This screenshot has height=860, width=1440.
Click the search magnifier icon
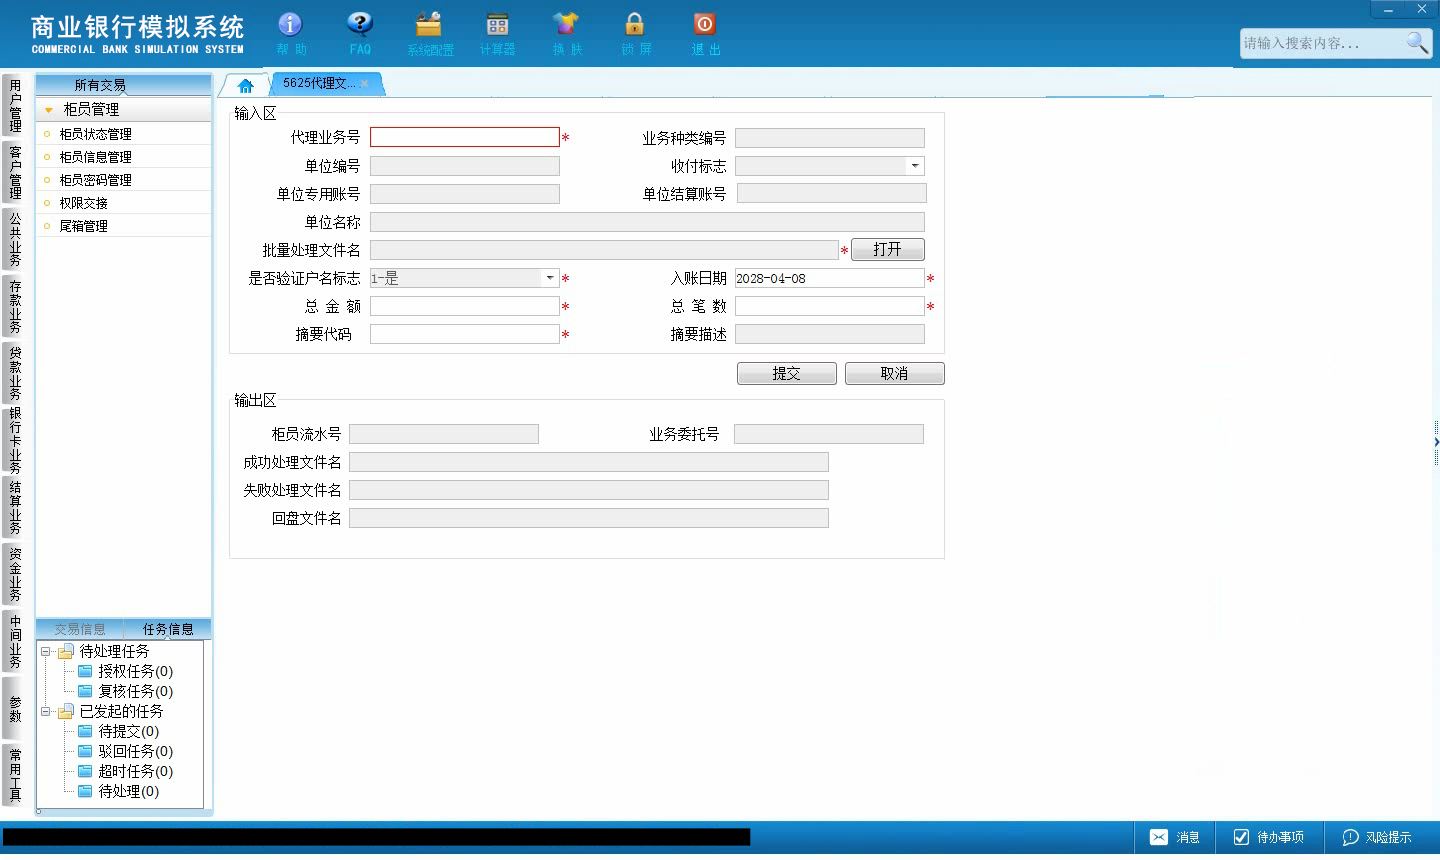click(1417, 42)
